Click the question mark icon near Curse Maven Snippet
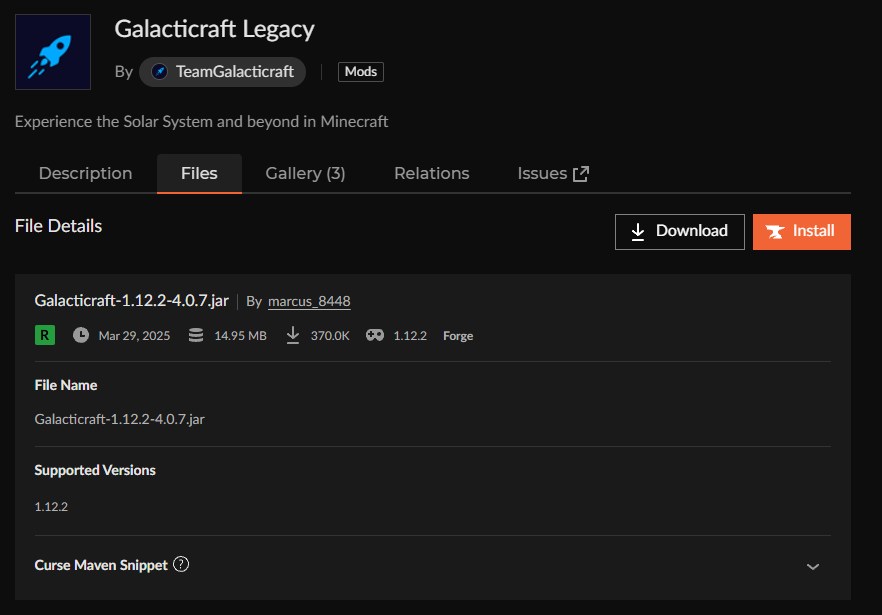Screen dimensions: 882x615 [182, 565]
